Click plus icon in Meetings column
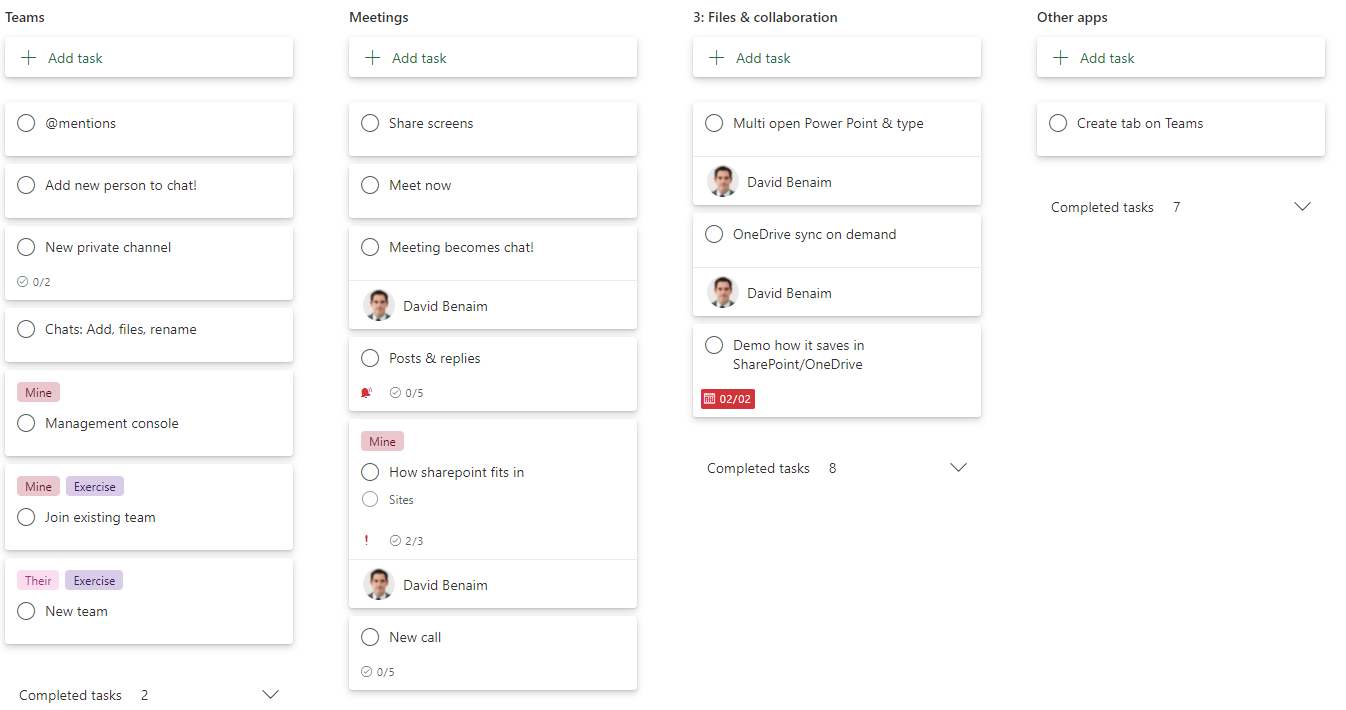Screen dimensions: 1346x710 373,58
